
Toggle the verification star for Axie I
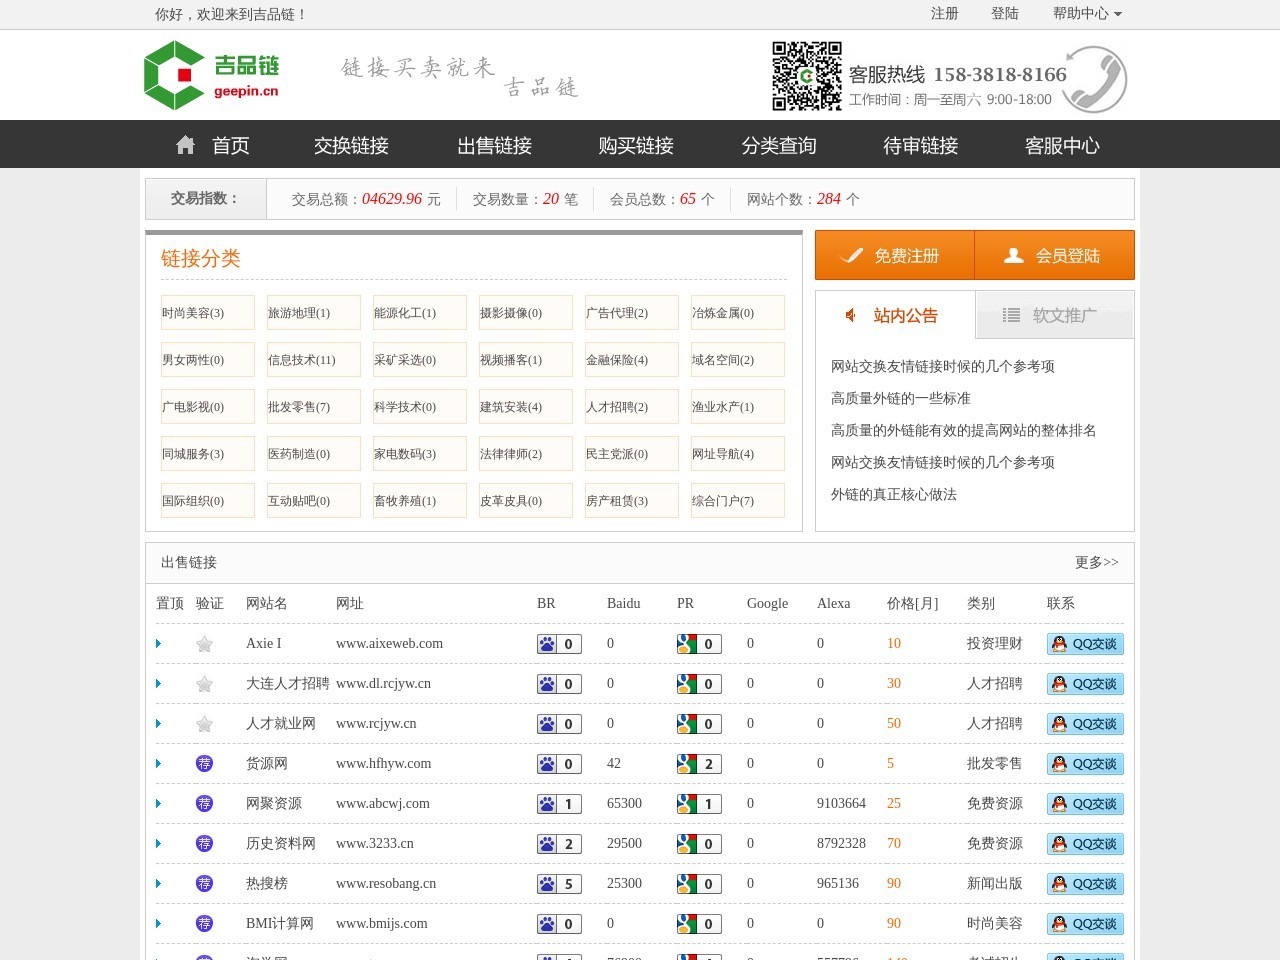pyautogui.click(x=204, y=644)
